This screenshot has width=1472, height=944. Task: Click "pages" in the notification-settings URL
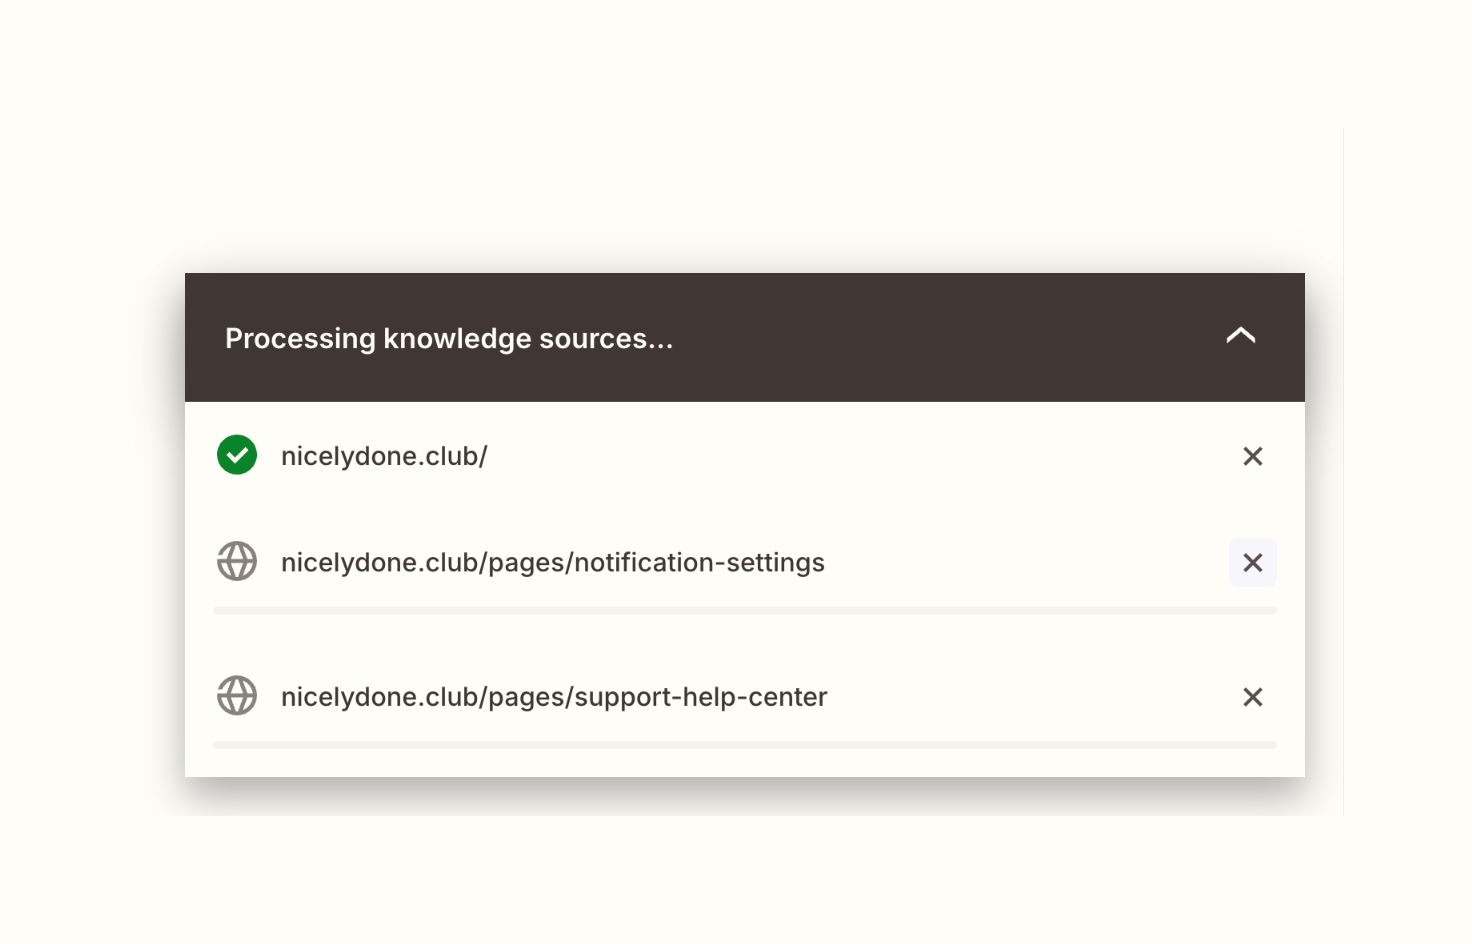[x=526, y=563]
